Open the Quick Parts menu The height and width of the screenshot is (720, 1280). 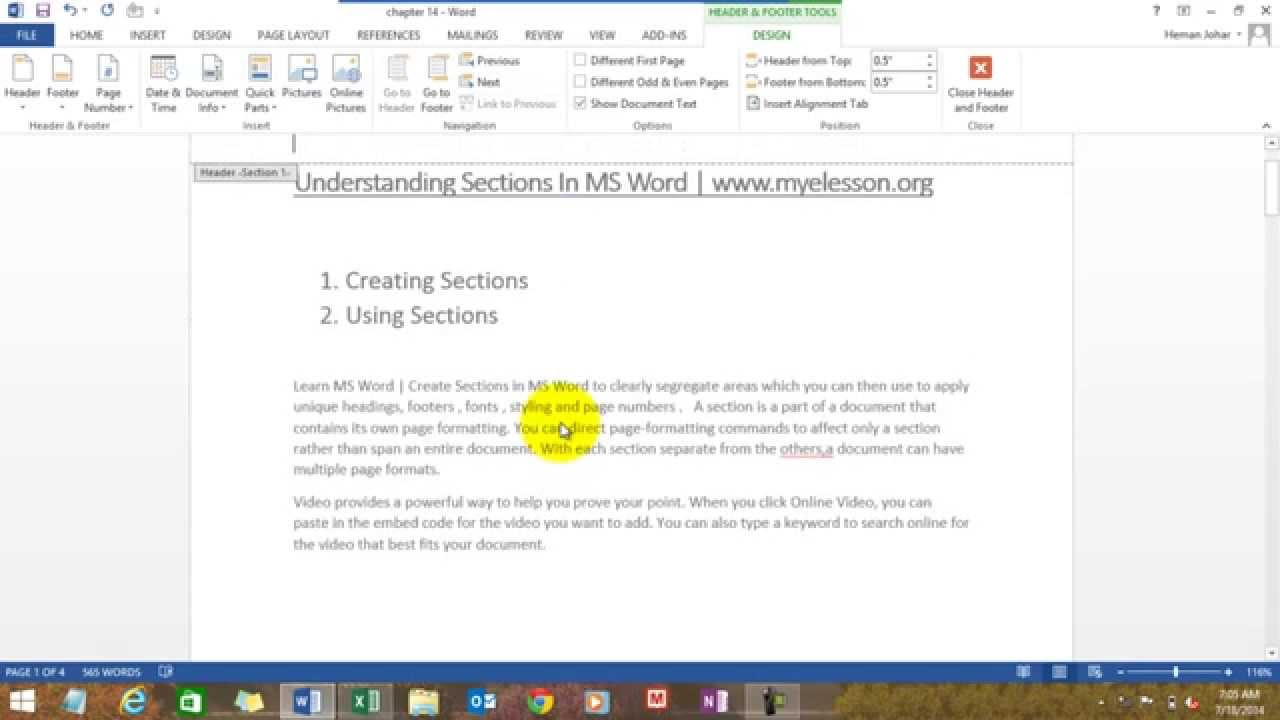point(259,84)
